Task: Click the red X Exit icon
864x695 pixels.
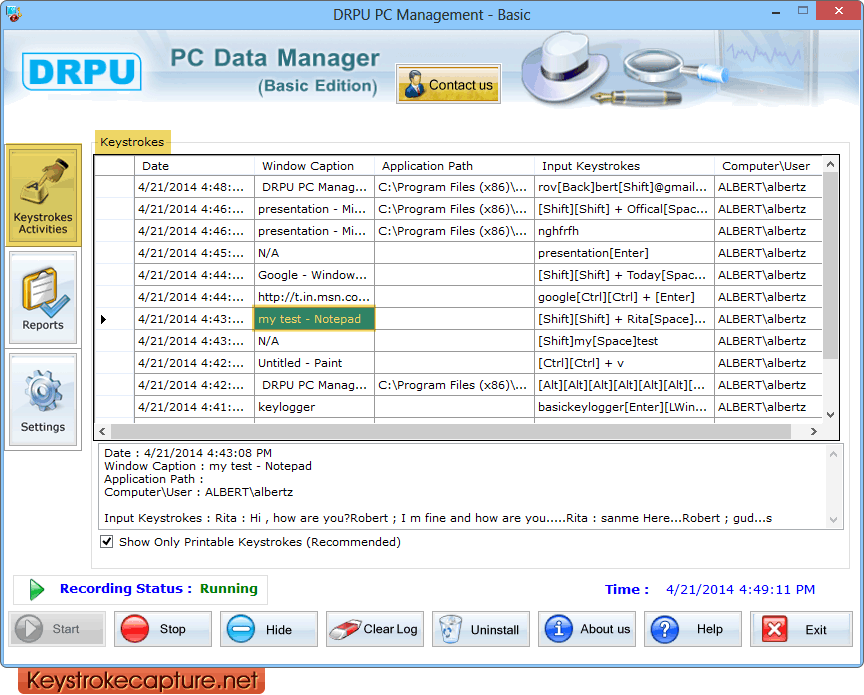Action: click(x=775, y=629)
